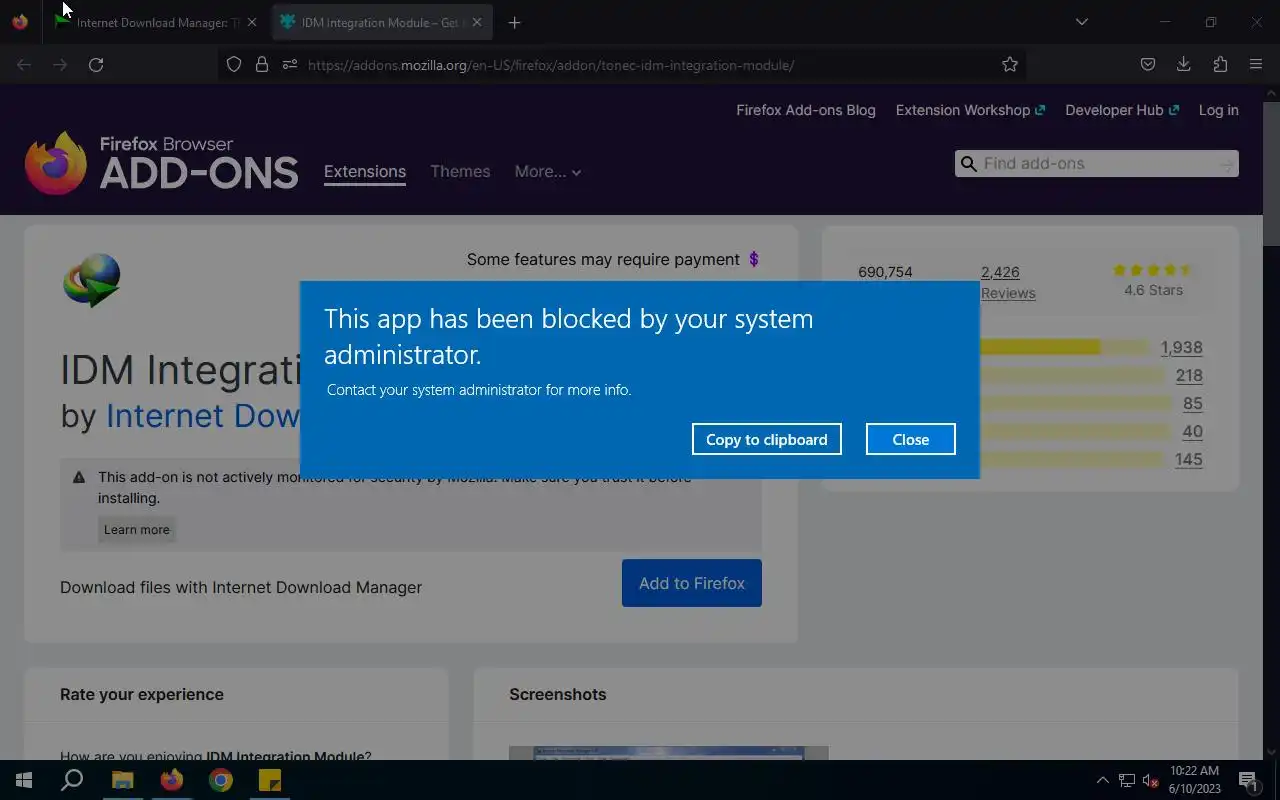Click the taskbar clock and date

click(1194, 780)
